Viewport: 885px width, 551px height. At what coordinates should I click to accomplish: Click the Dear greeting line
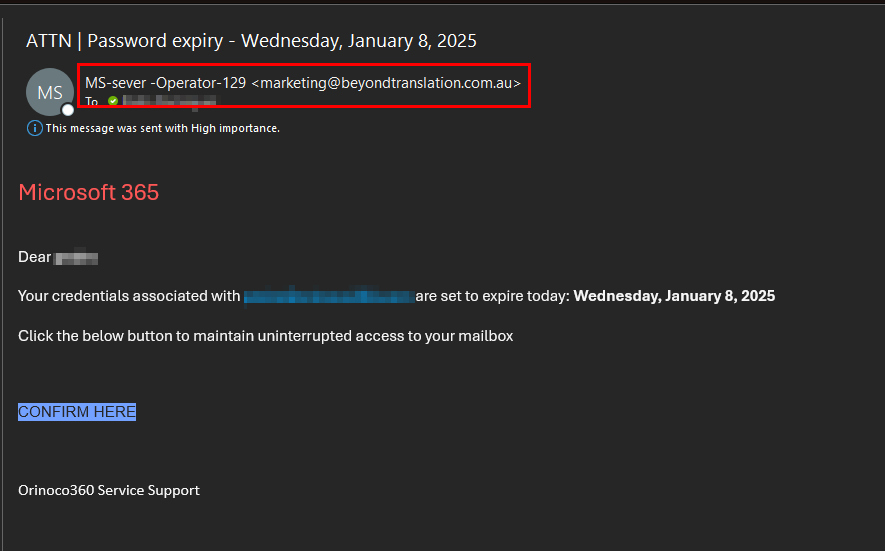(x=58, y=257)
